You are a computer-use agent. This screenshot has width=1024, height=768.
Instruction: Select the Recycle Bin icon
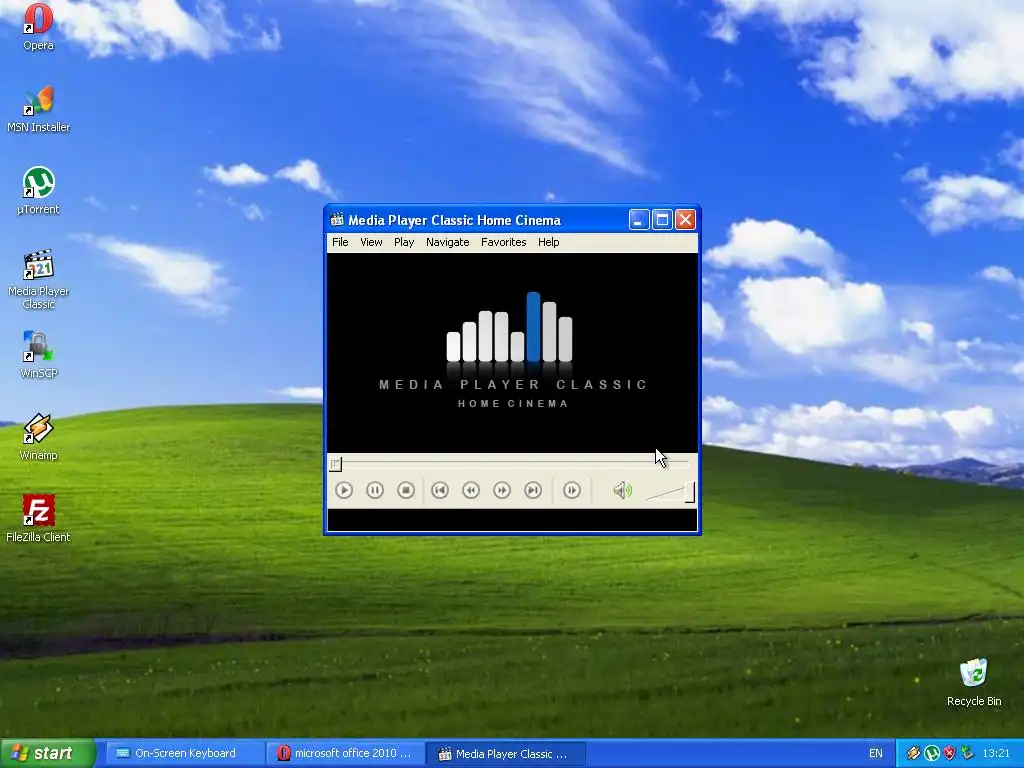click(x=974, y=682)
